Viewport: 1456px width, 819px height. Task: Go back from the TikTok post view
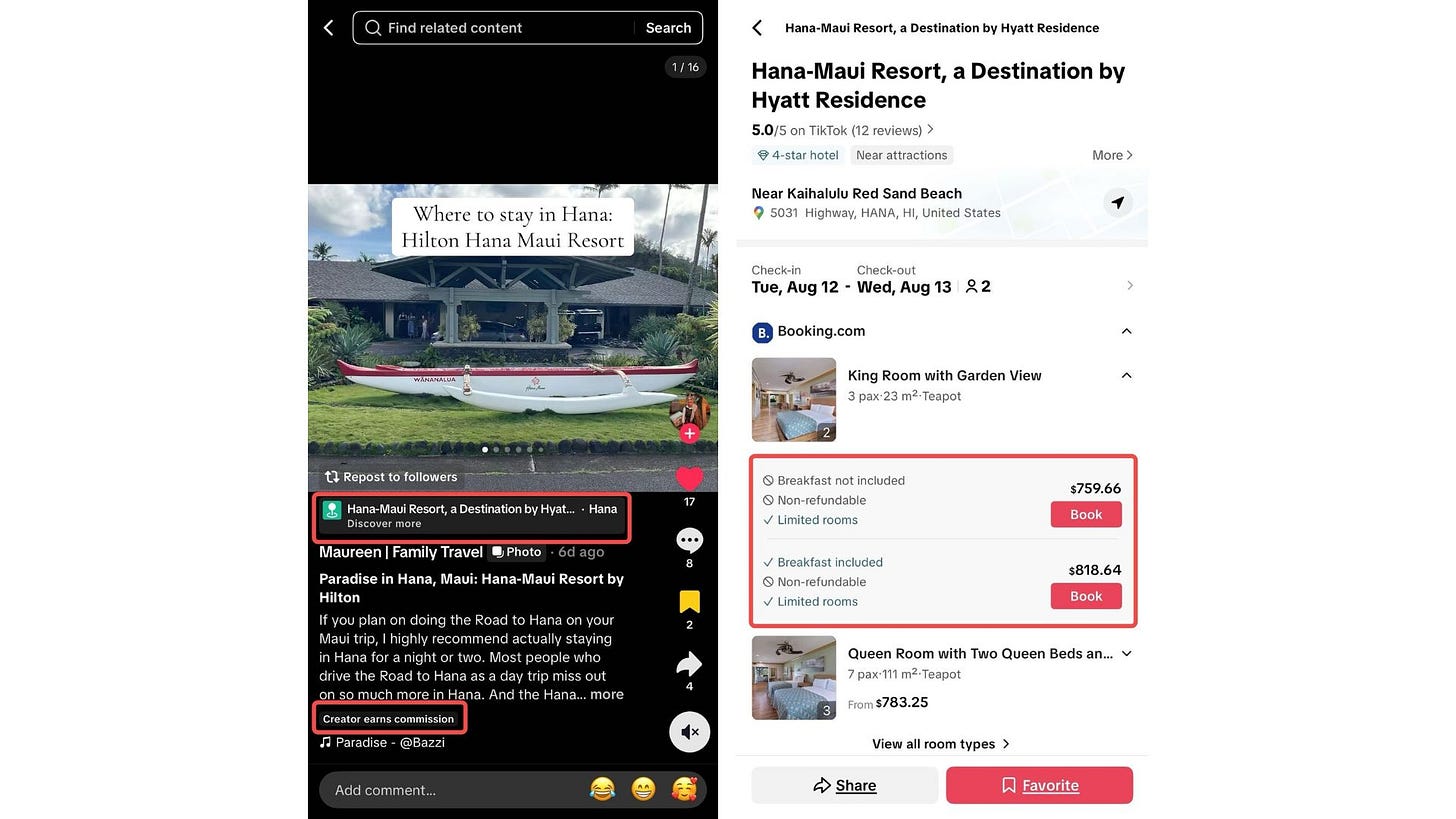(x=328, y=28)
